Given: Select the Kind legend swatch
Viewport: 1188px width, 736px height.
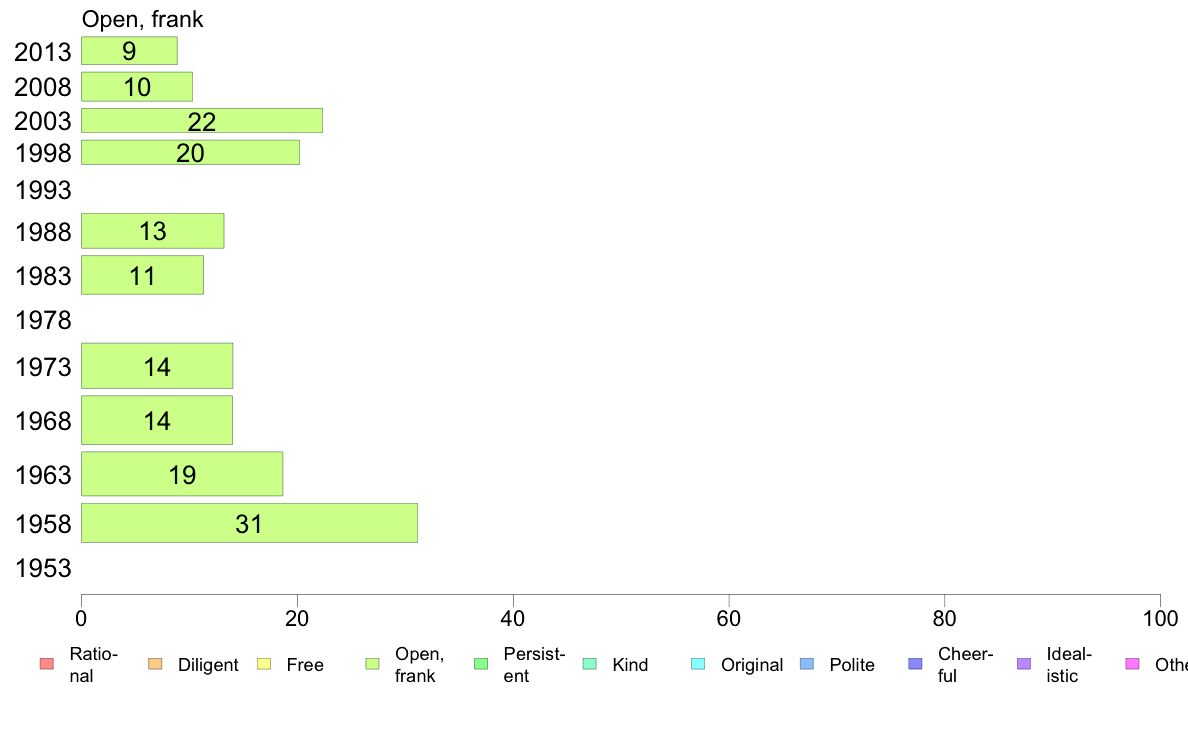Looking at the screenshot, I should point(589,664).
